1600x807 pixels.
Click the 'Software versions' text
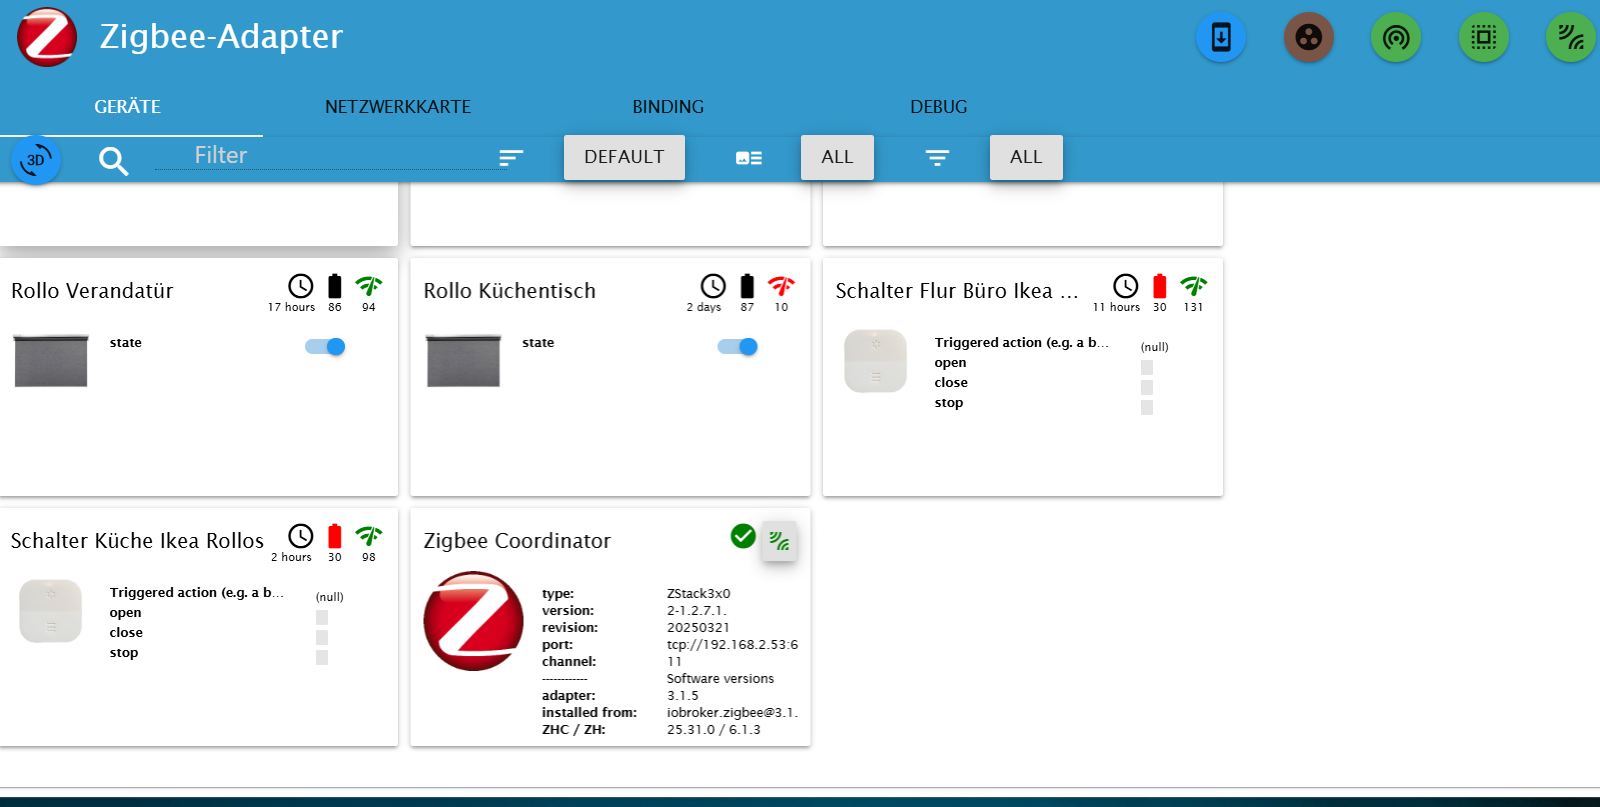click(721, 679)
